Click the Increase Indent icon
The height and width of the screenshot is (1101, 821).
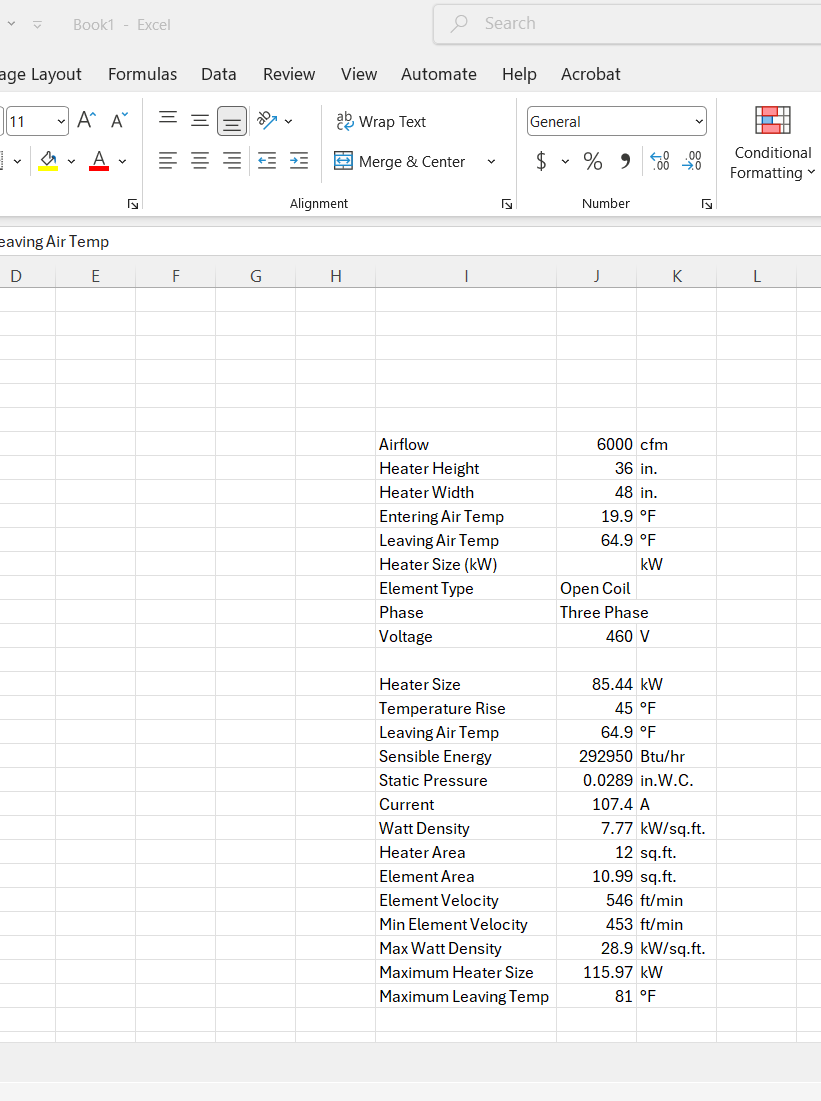click(x=299, y=161)
